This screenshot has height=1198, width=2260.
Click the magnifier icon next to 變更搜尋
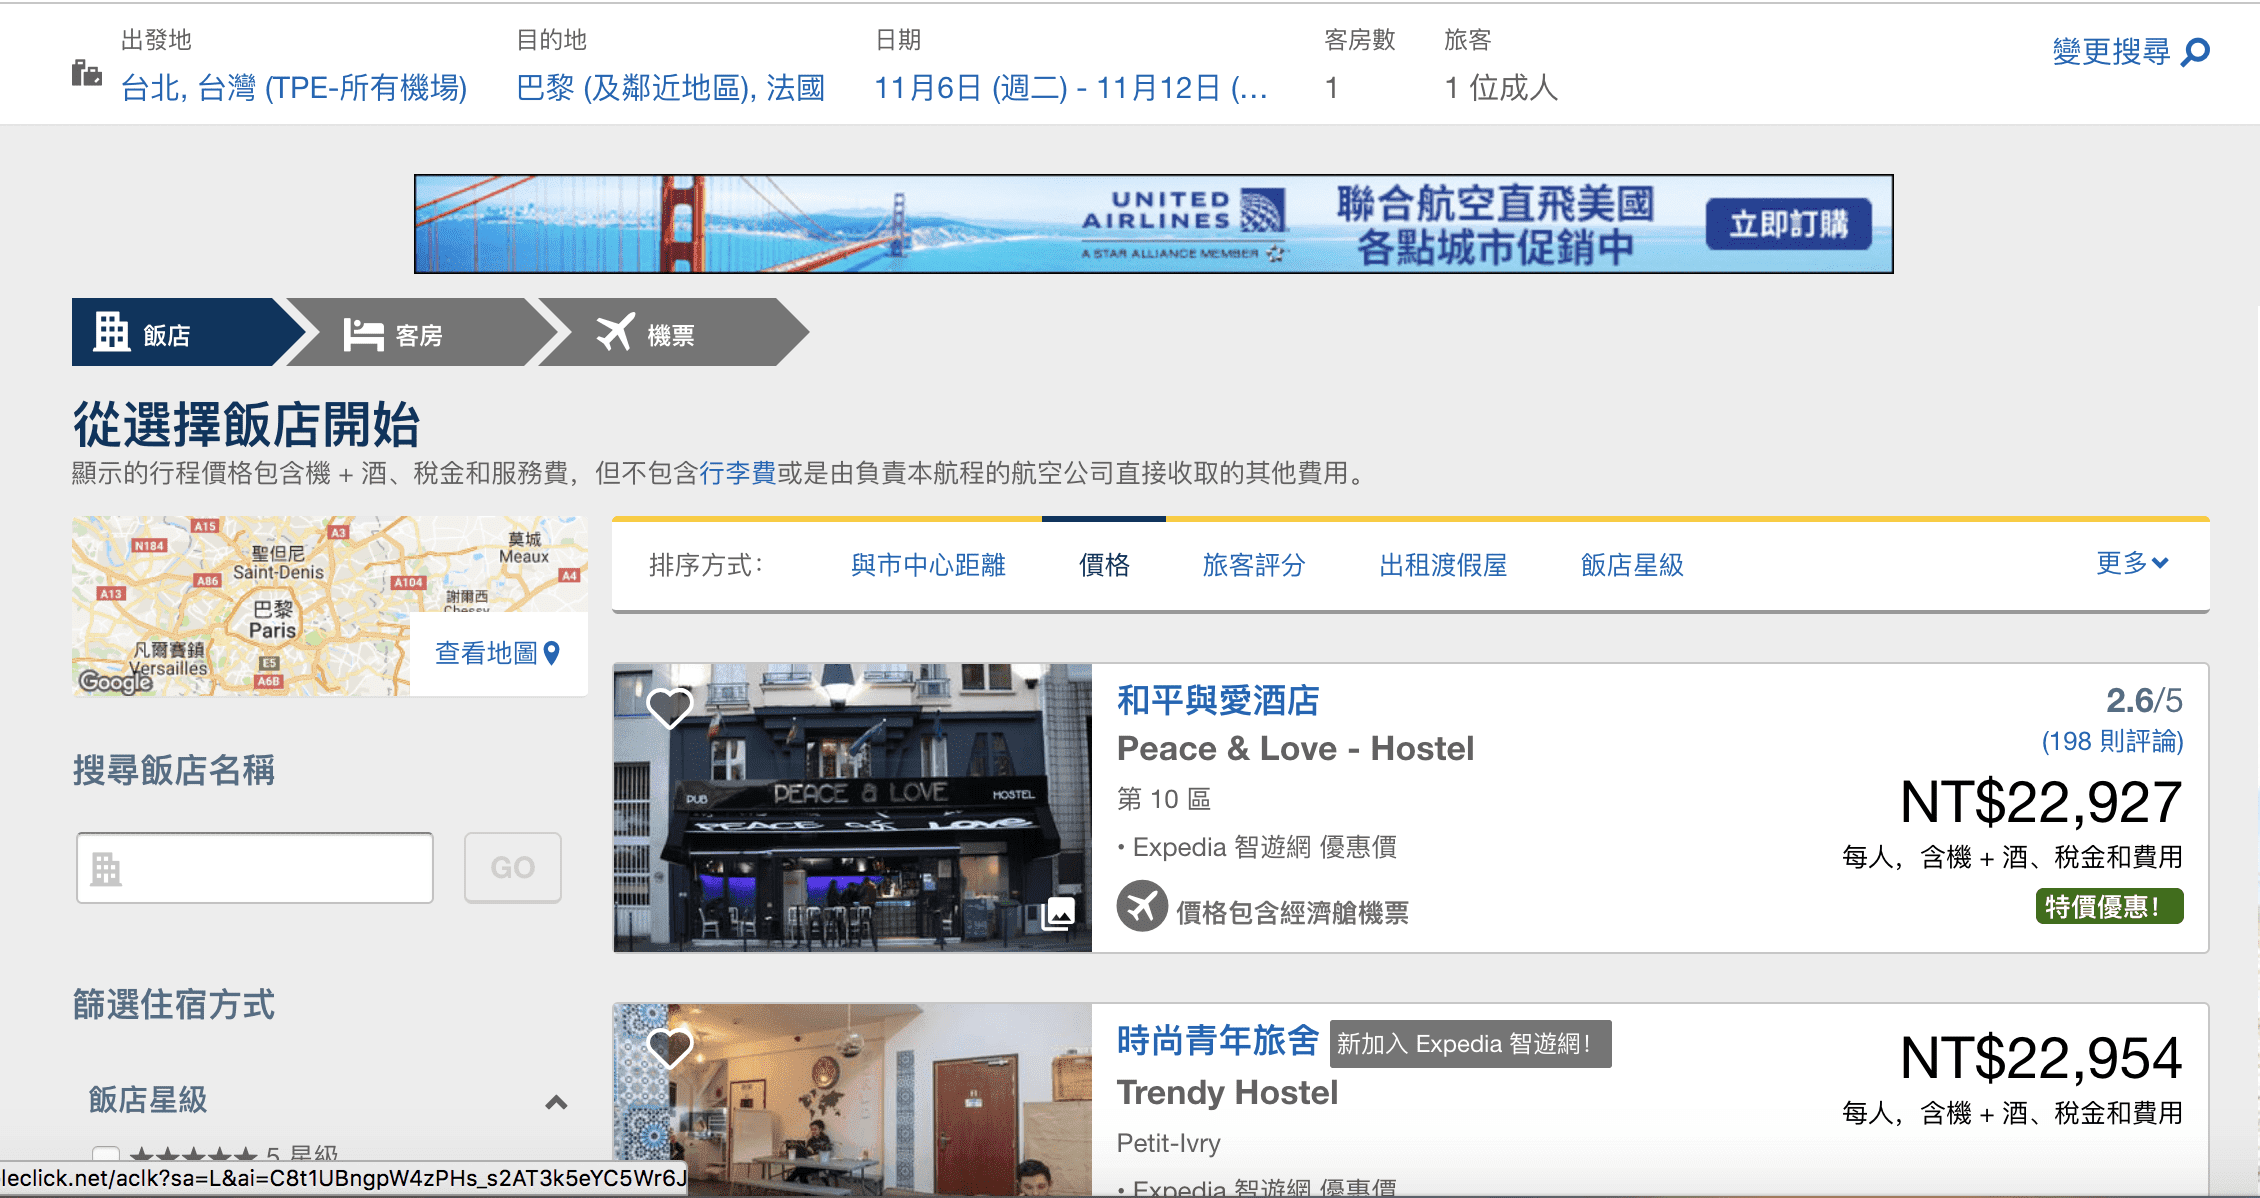coord(2195,52)
